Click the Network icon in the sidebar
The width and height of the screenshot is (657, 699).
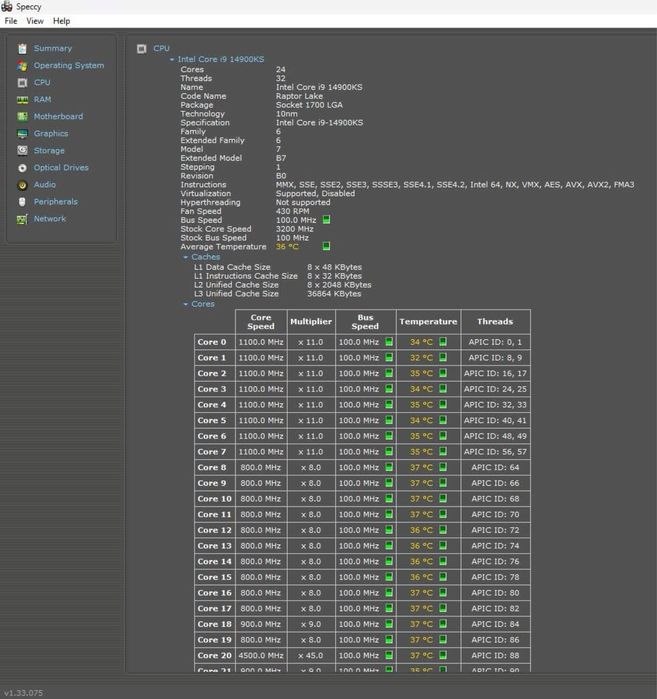point(22,219)
